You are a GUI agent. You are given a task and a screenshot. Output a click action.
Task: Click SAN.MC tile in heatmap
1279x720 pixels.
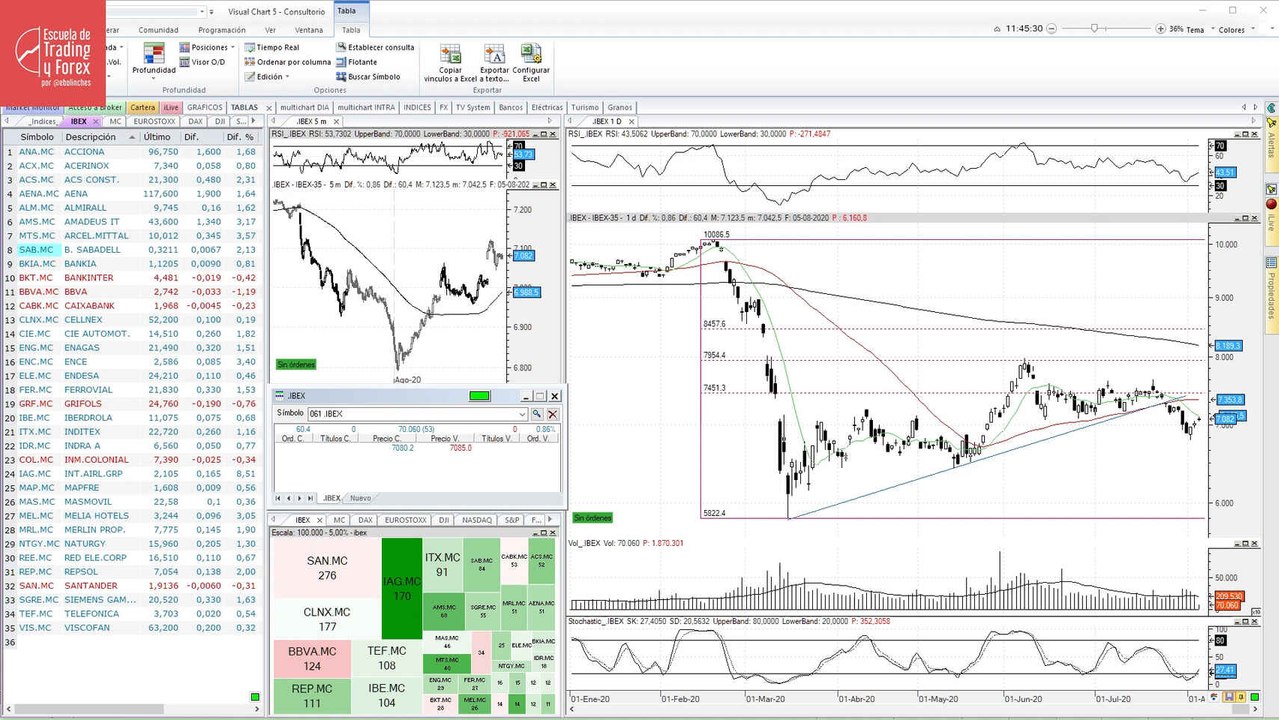[x=326, y=568]
